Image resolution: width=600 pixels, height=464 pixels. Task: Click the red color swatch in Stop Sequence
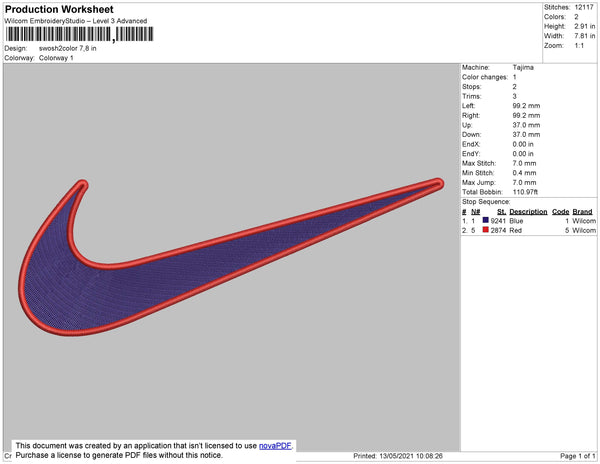click(486, 230)
